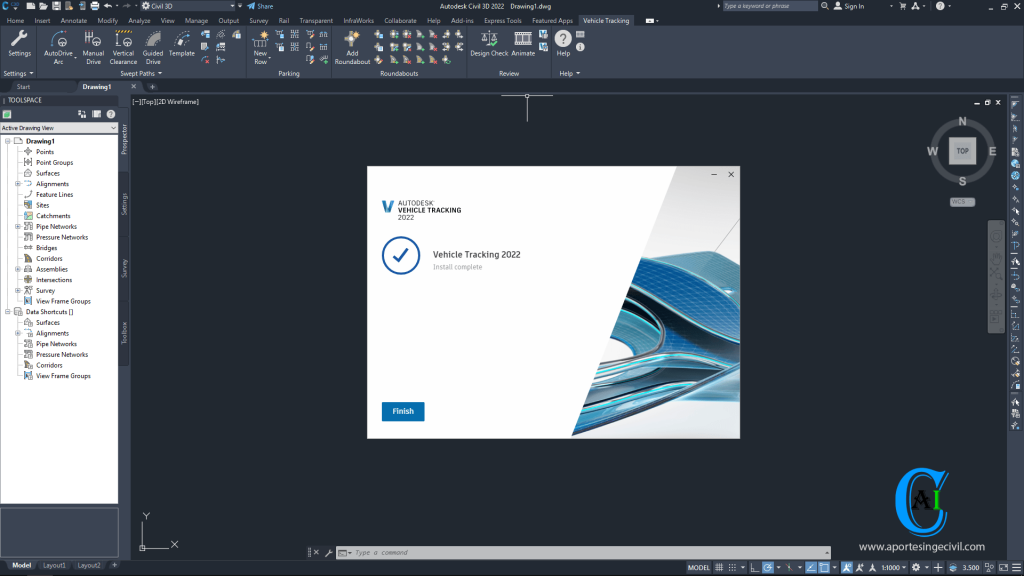This screenshot has height=576, width=1024.
Task: Click the Finish button in the installer dialog
Action: coord(402,411)
